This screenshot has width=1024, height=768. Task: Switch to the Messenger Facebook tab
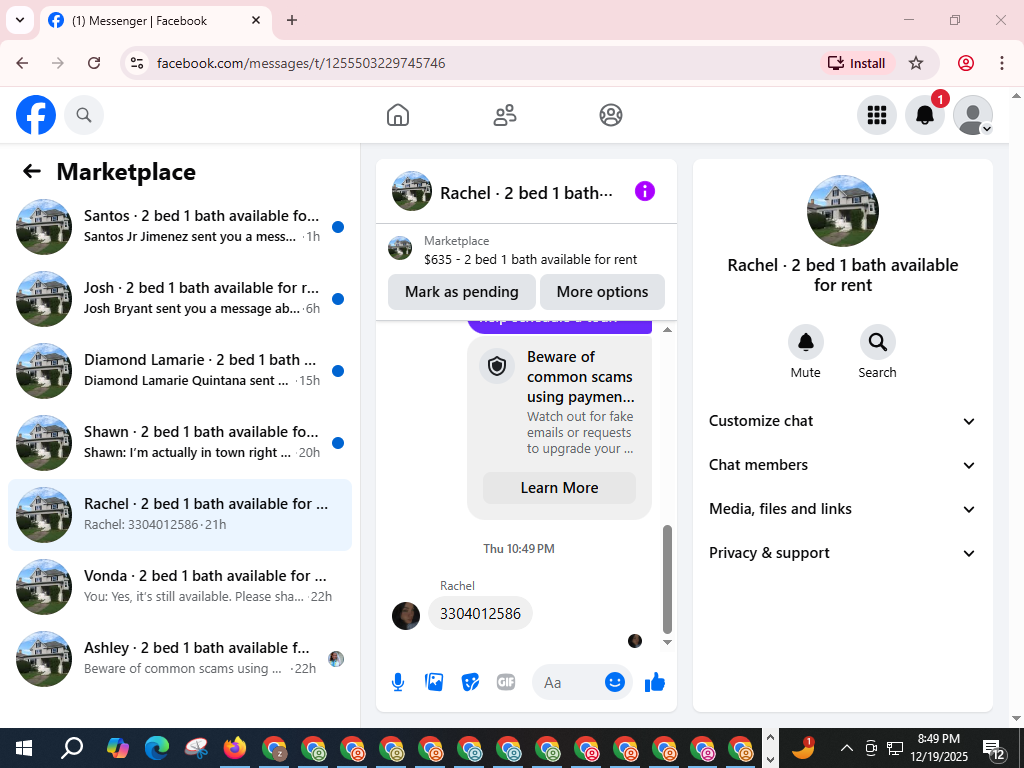(156, 20)
